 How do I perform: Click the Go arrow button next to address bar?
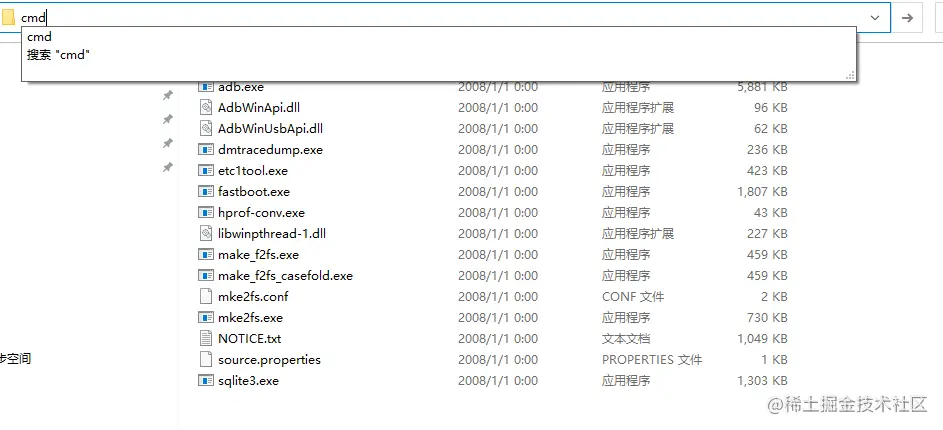908,18
